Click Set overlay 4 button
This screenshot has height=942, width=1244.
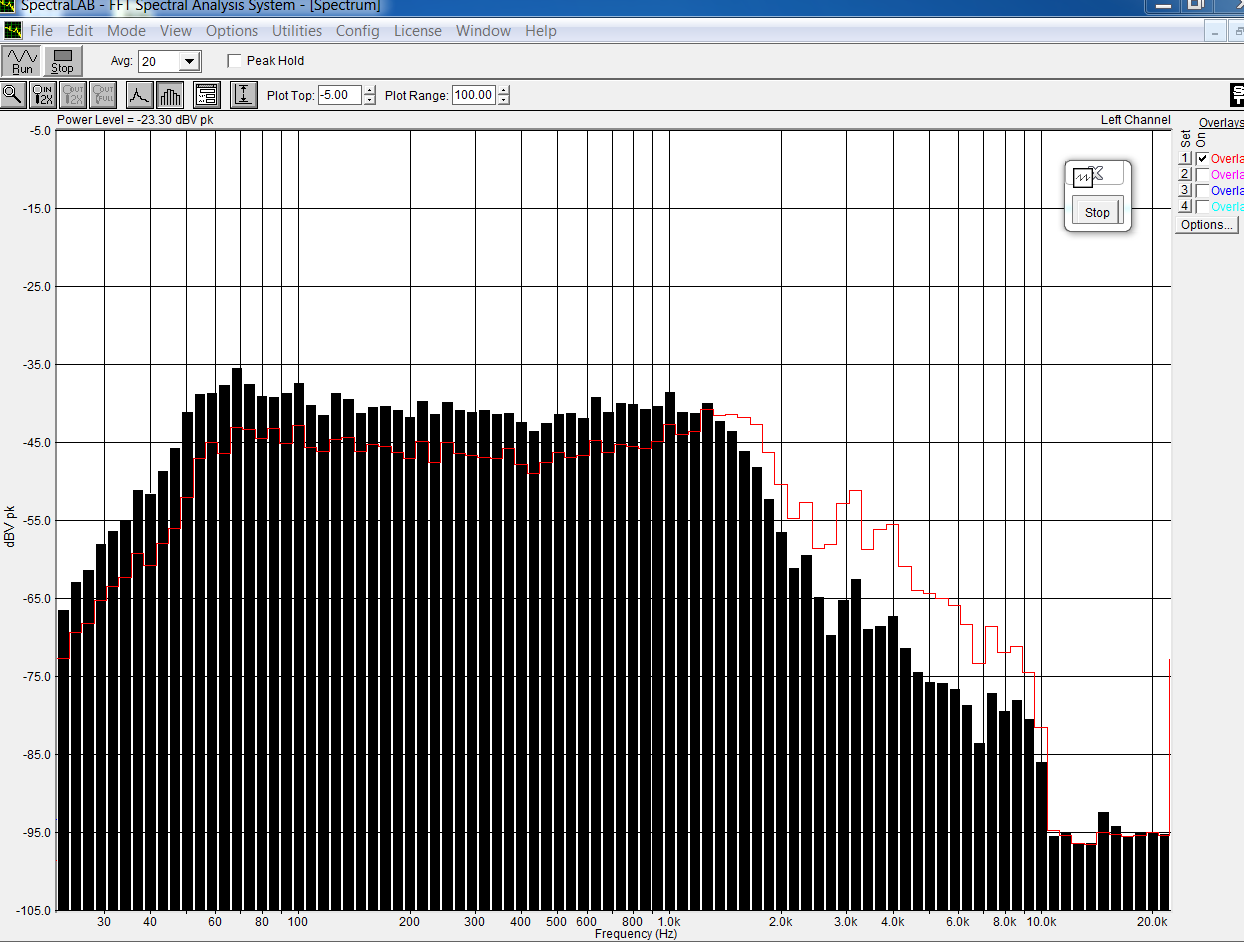coord(1185,207)
